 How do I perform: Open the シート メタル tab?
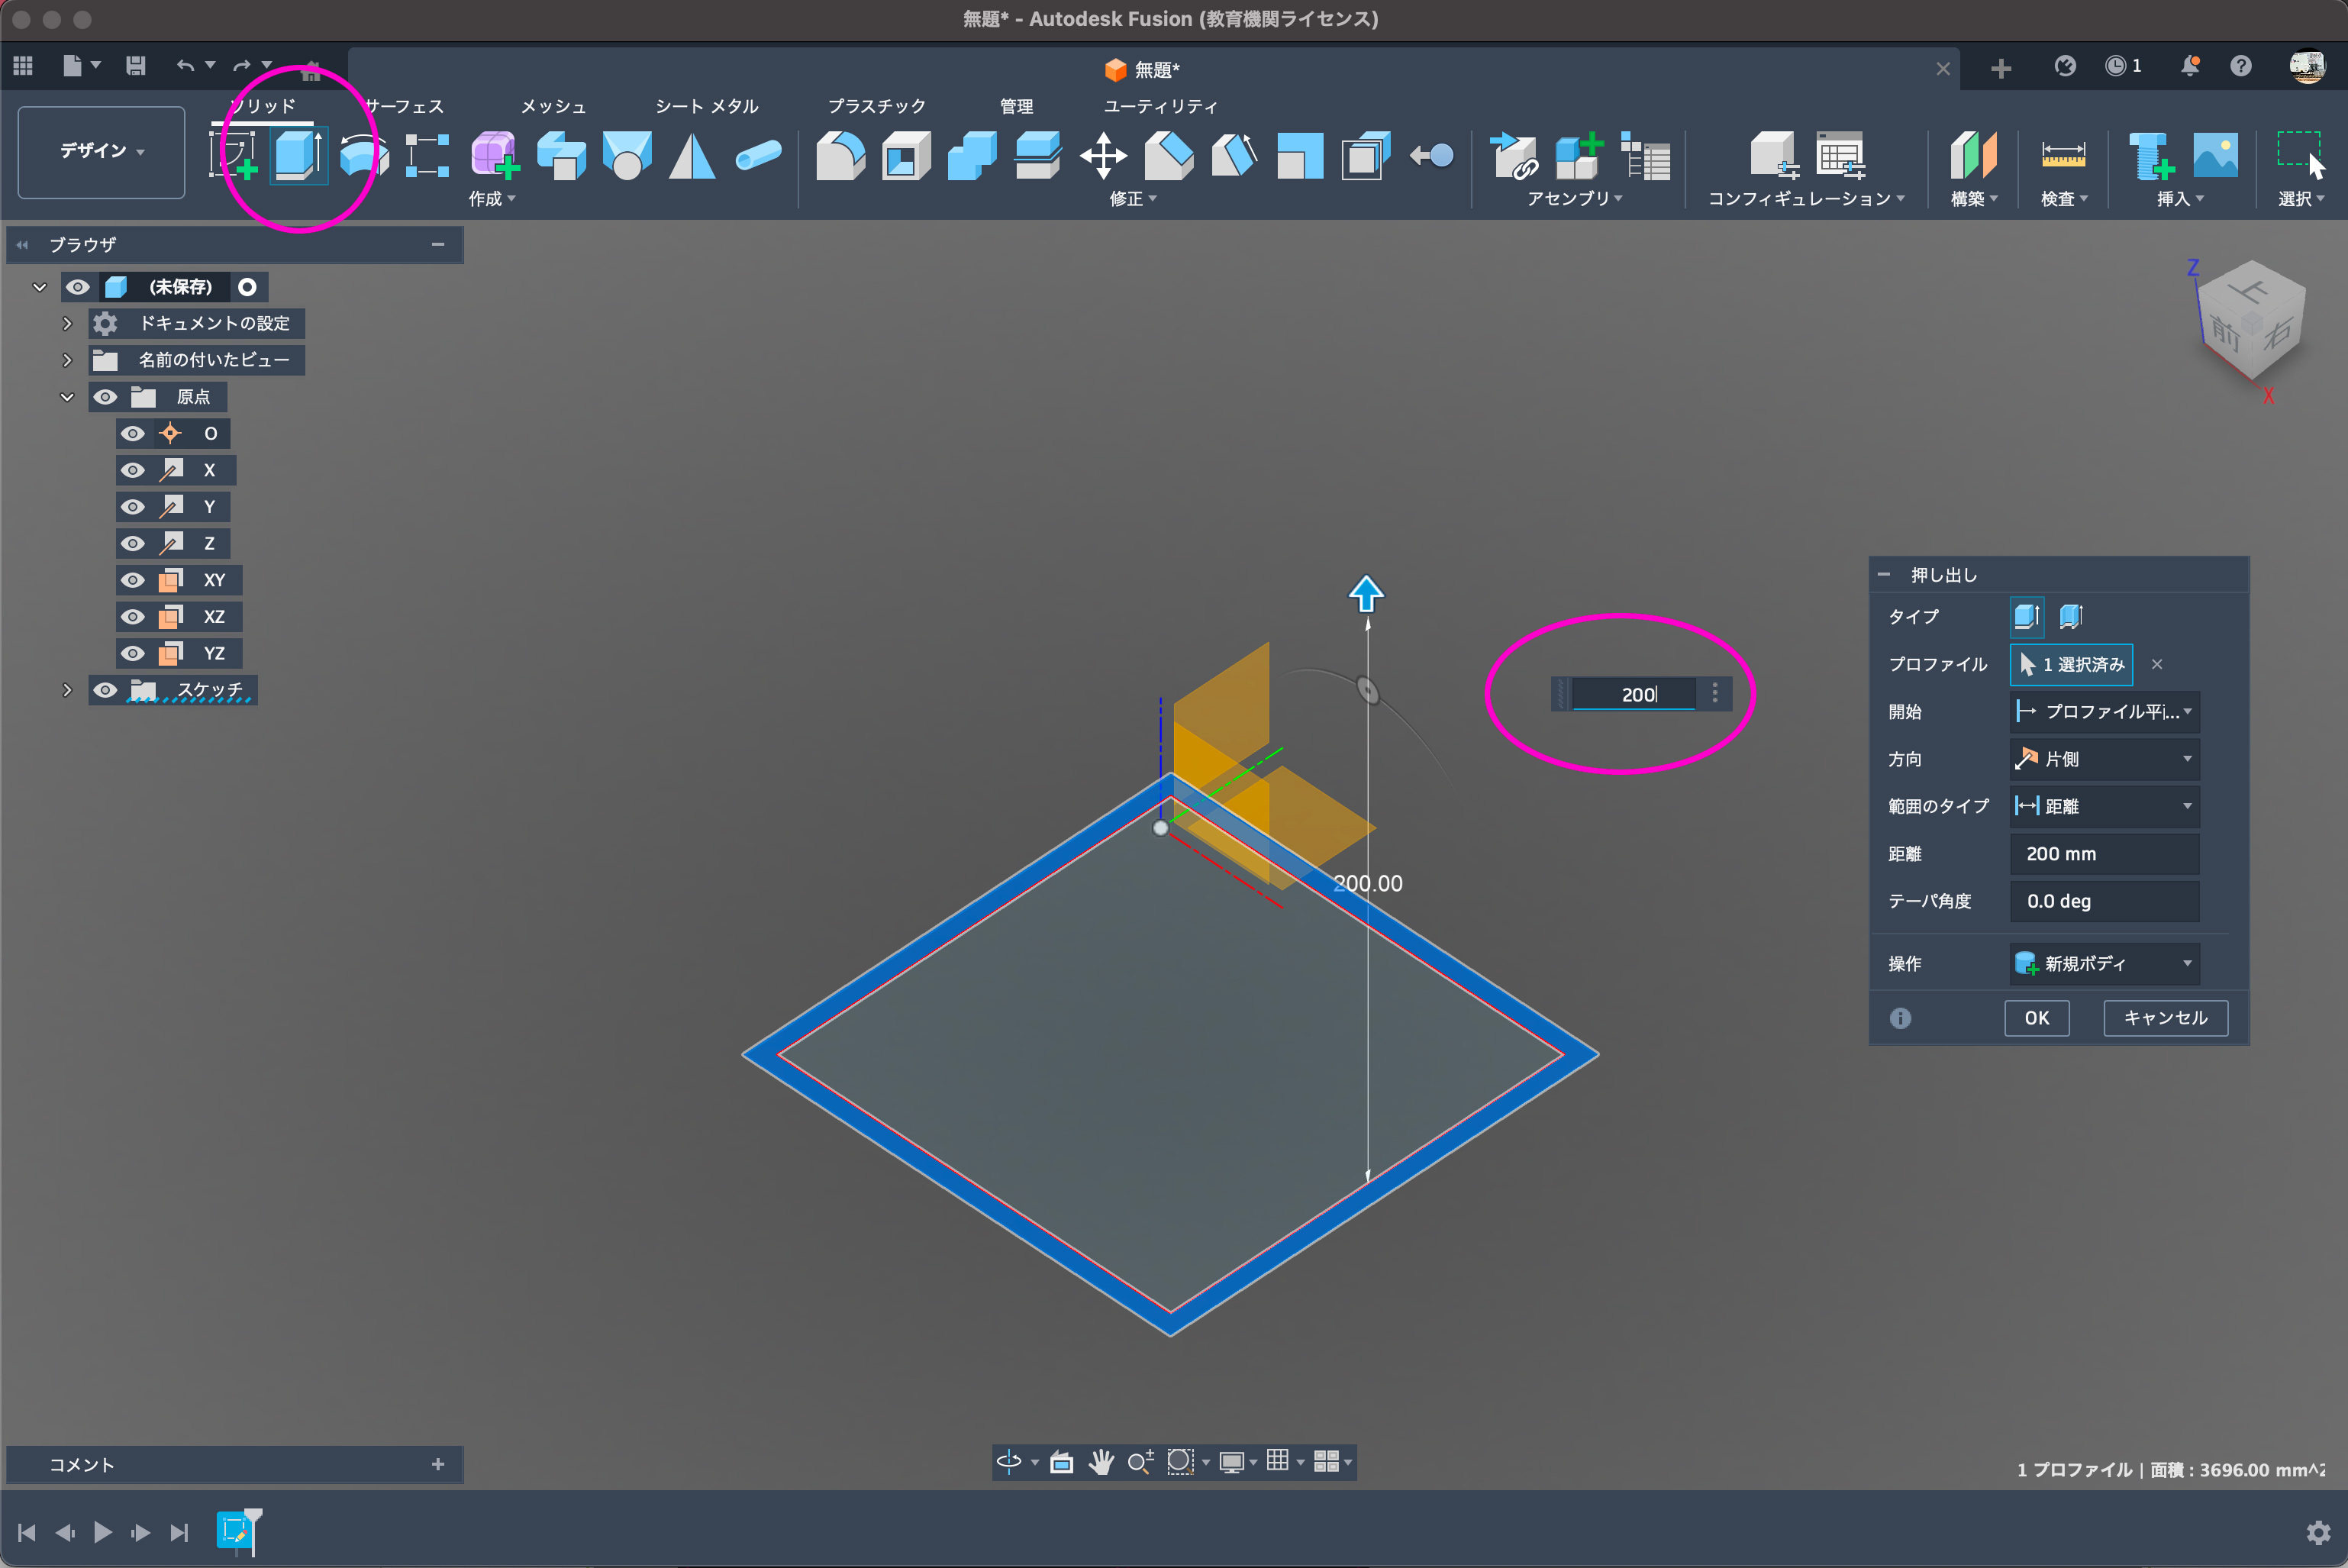coord(706,106)
